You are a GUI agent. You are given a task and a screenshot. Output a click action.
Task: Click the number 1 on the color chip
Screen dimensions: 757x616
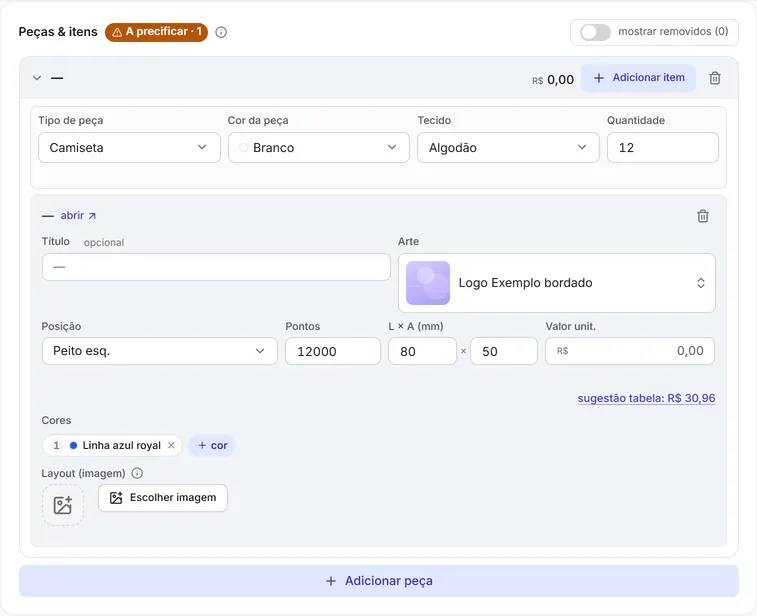[56, 445]
